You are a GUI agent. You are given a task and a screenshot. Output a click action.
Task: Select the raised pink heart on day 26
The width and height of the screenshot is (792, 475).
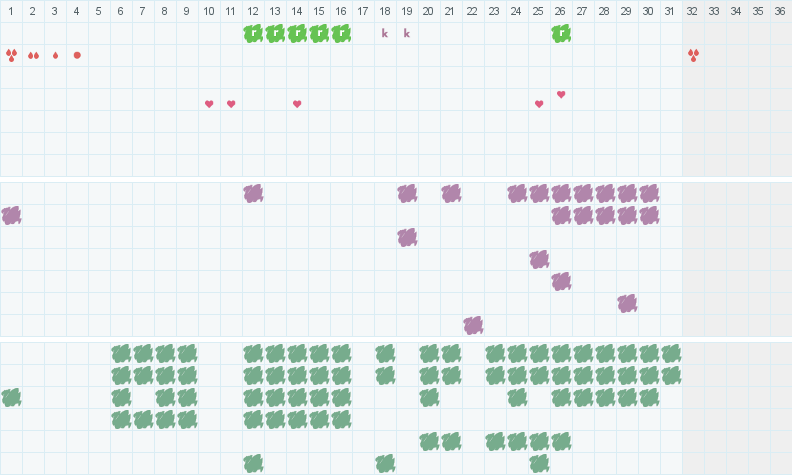561,94
